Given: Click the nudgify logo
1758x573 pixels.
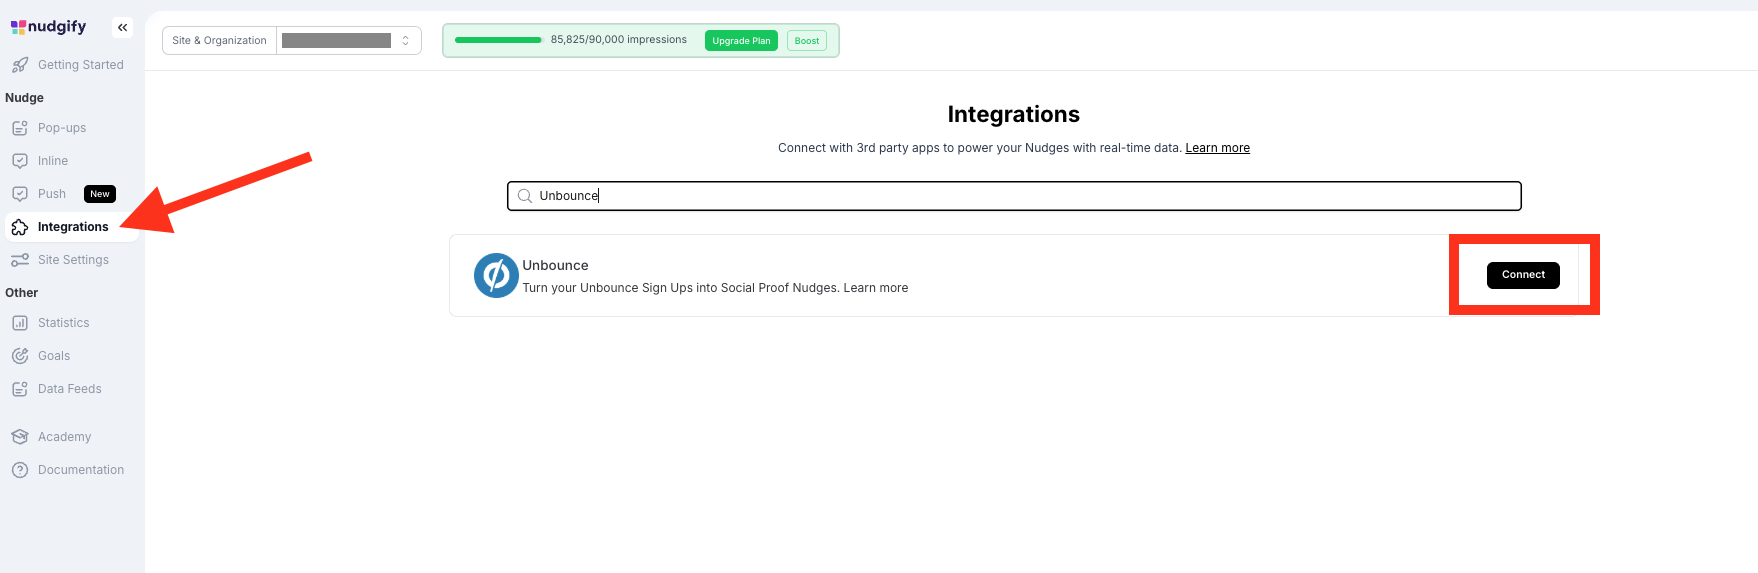Looking at the screenshot, I should click(48, 27).
